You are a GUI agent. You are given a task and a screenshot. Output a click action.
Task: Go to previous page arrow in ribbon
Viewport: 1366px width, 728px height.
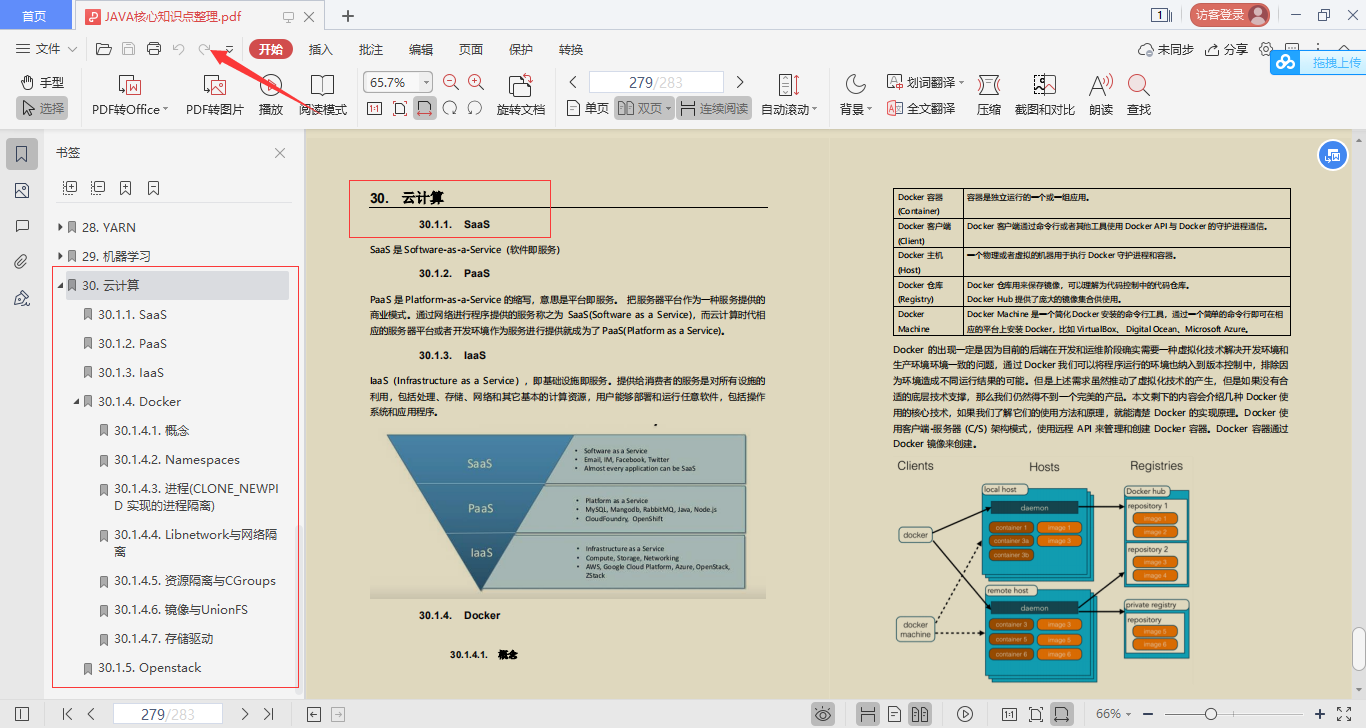pos(573,82)
